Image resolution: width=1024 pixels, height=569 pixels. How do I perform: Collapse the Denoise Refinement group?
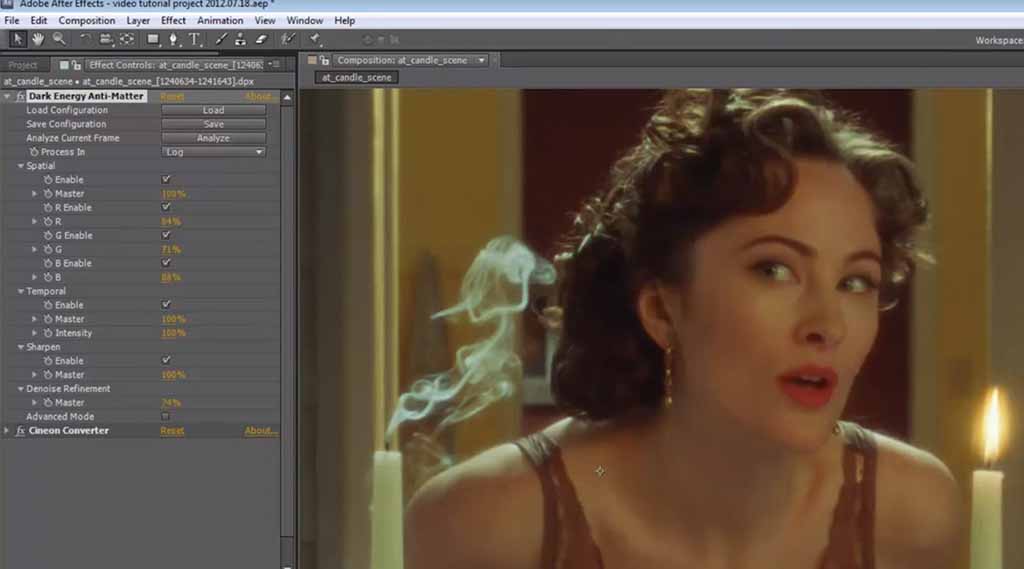(20, 389)
